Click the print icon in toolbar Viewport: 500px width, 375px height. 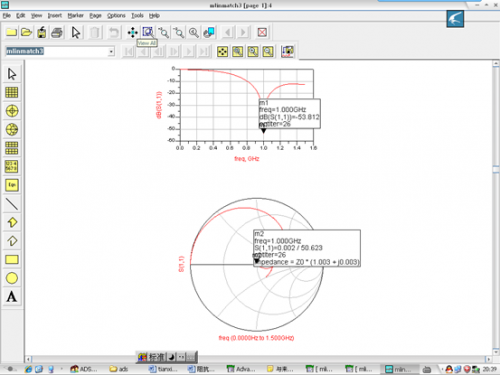[x=57, y=33]
